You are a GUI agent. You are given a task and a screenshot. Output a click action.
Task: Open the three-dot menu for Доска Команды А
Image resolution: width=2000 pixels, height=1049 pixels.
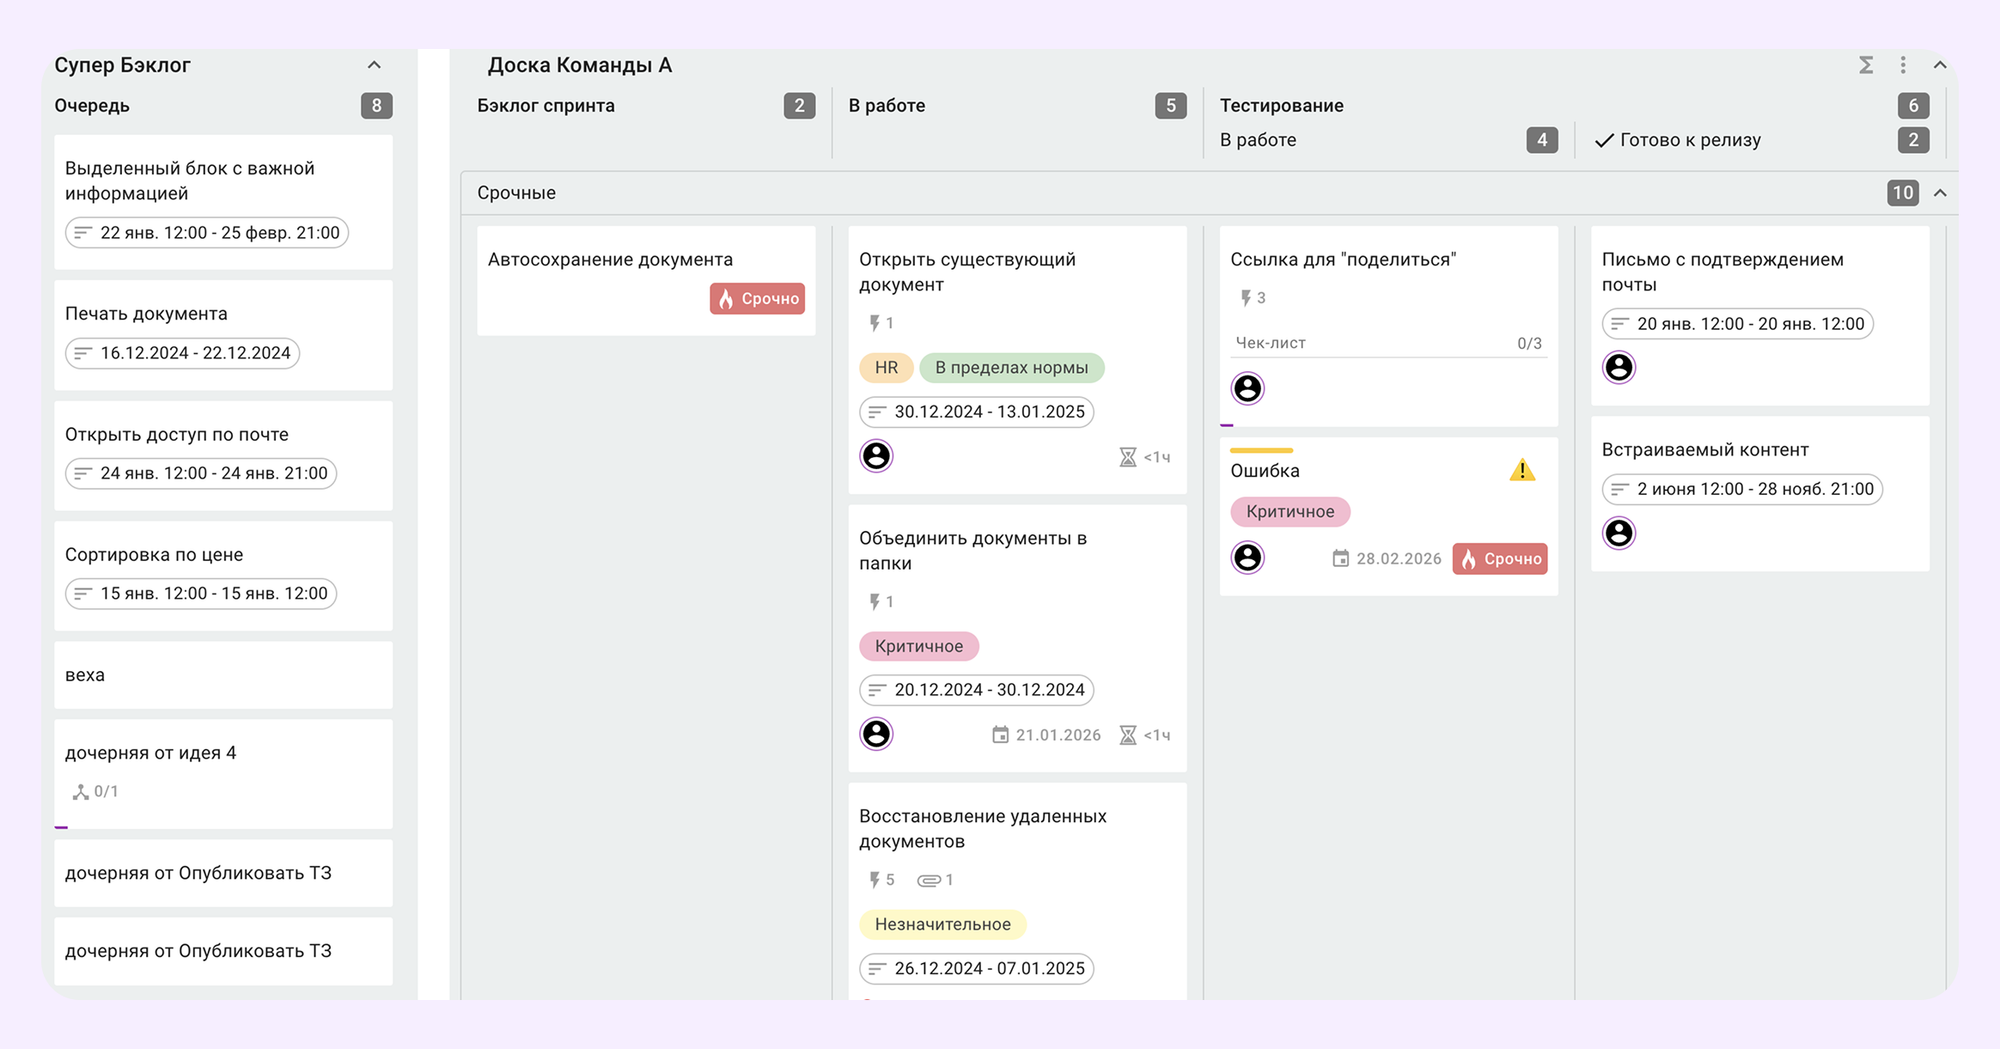(x=1903, y=65)
